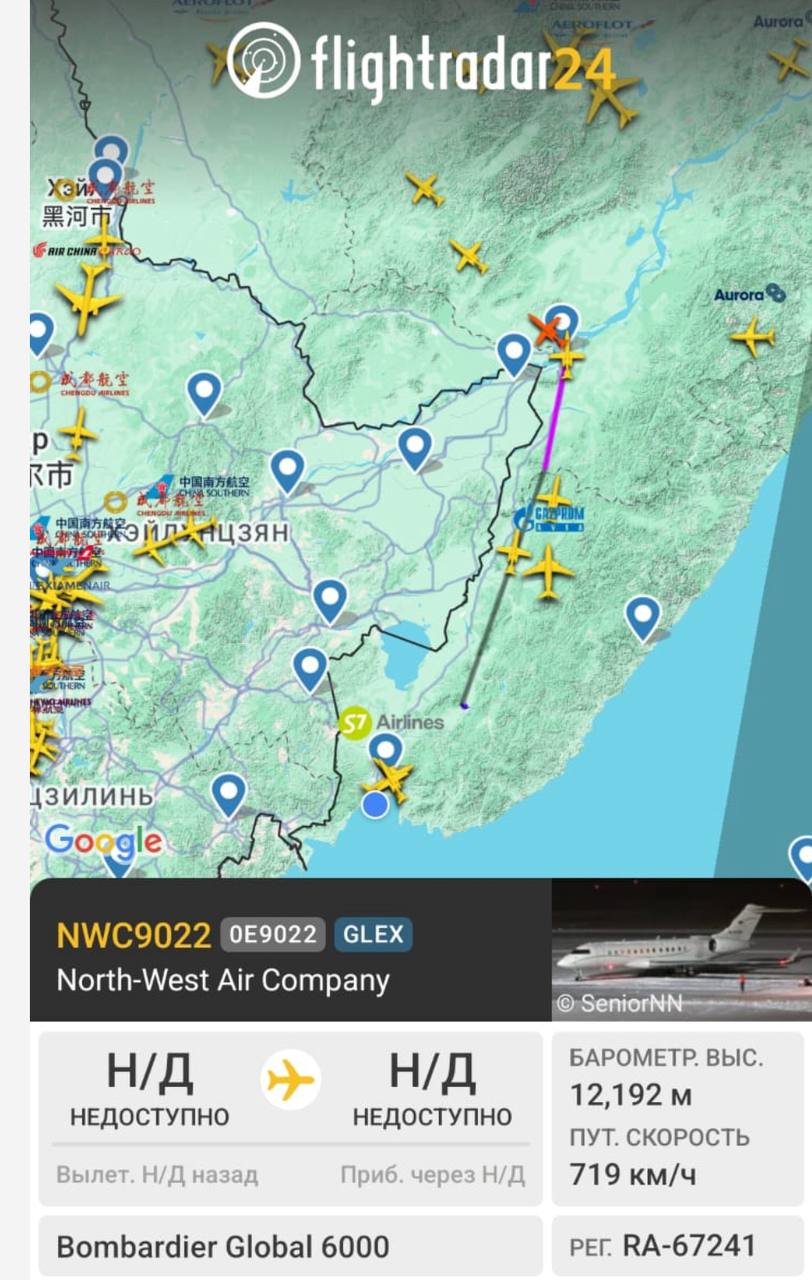The height and width of the screenshot is (1280, 812).
Task: Tap the 0E9022 flight number badge
Action: tap(273, 935)
